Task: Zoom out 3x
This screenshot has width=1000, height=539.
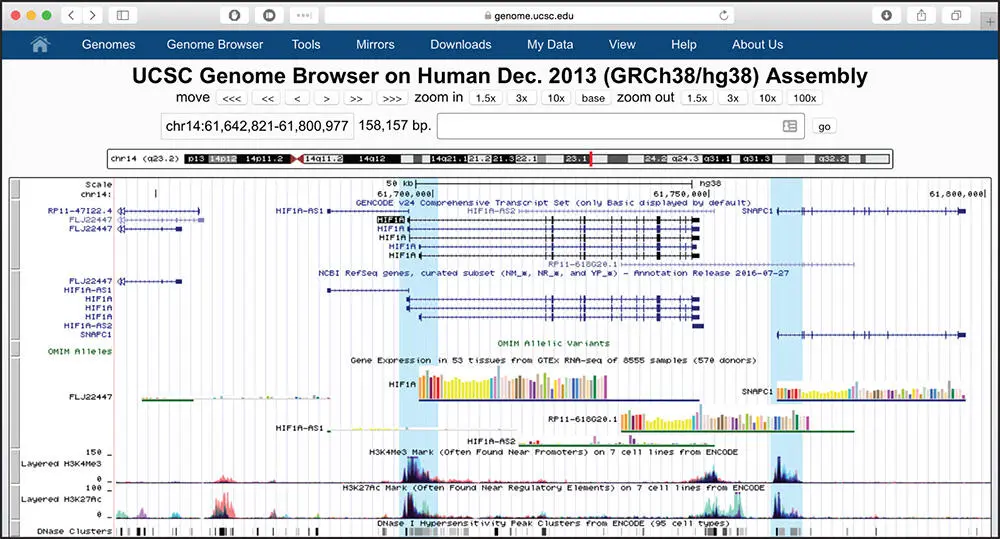Action: 733,98
